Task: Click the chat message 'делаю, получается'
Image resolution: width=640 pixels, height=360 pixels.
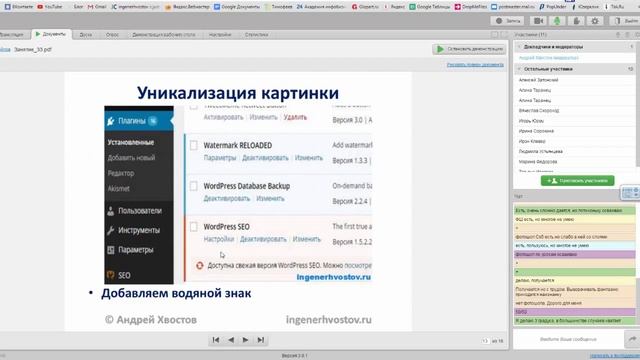Action: (575, 280)
